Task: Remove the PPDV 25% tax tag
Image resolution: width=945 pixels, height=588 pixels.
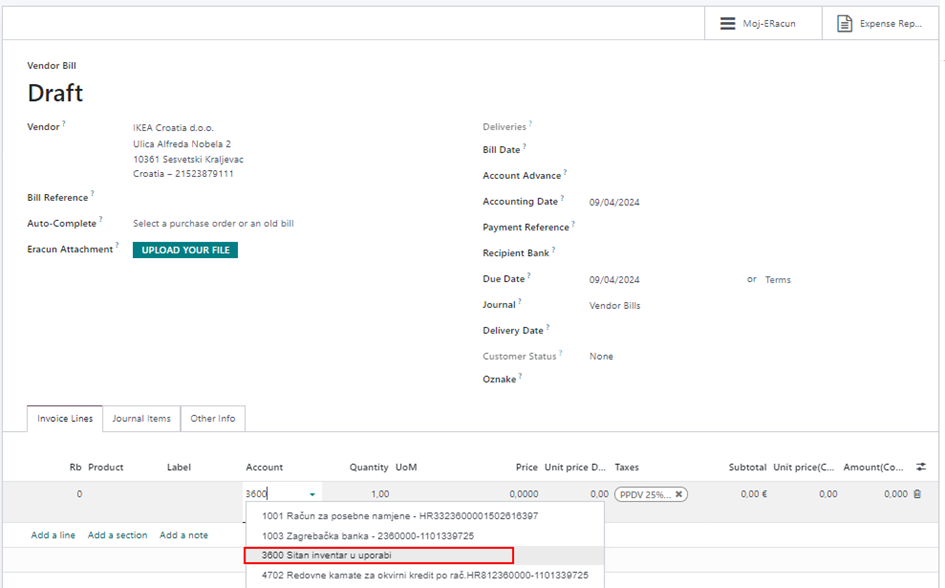Action: [x=679, y=494]
